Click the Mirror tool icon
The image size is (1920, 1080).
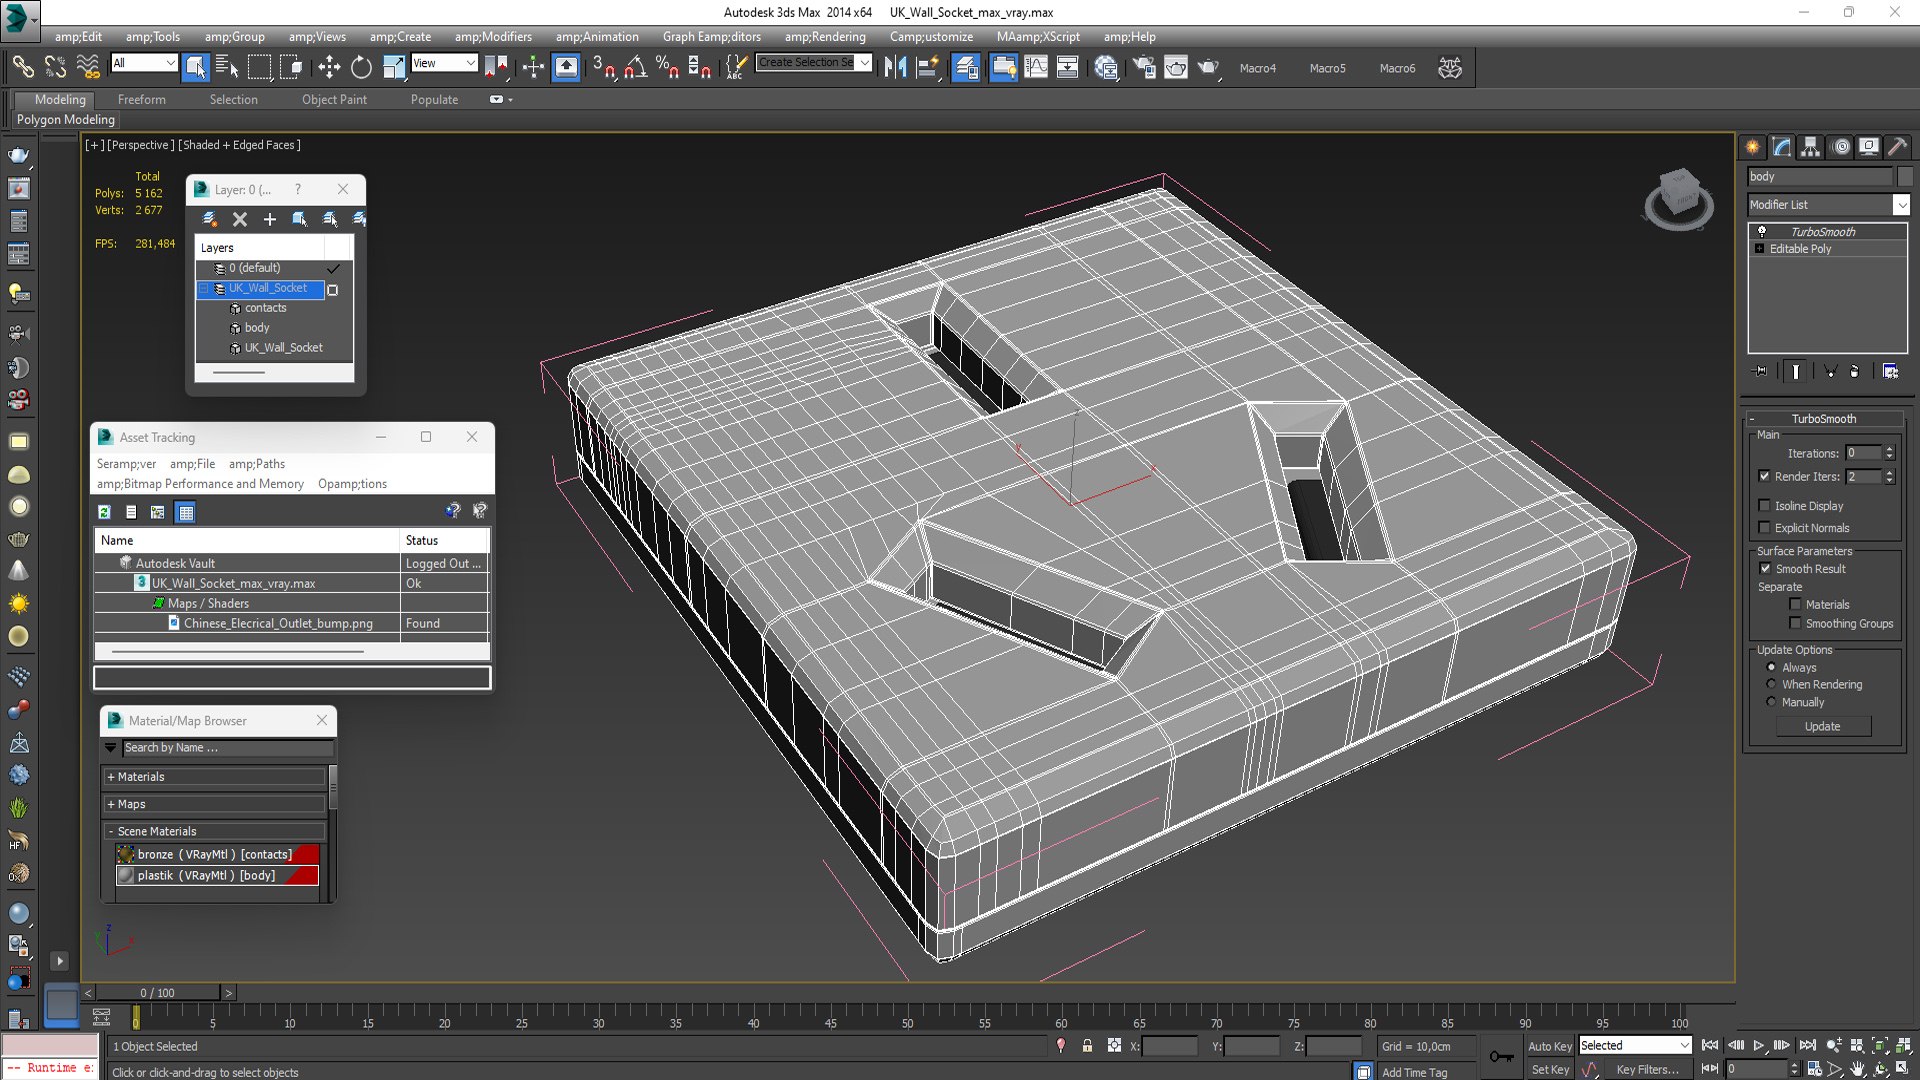(x=895, y=67)
